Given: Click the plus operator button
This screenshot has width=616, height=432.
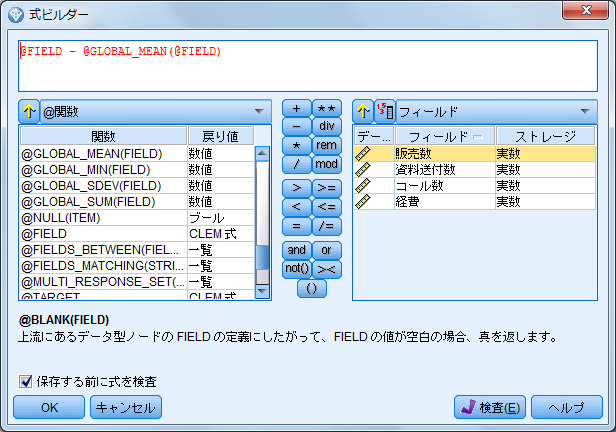Looking at the screenshot, I should point(297,108).
